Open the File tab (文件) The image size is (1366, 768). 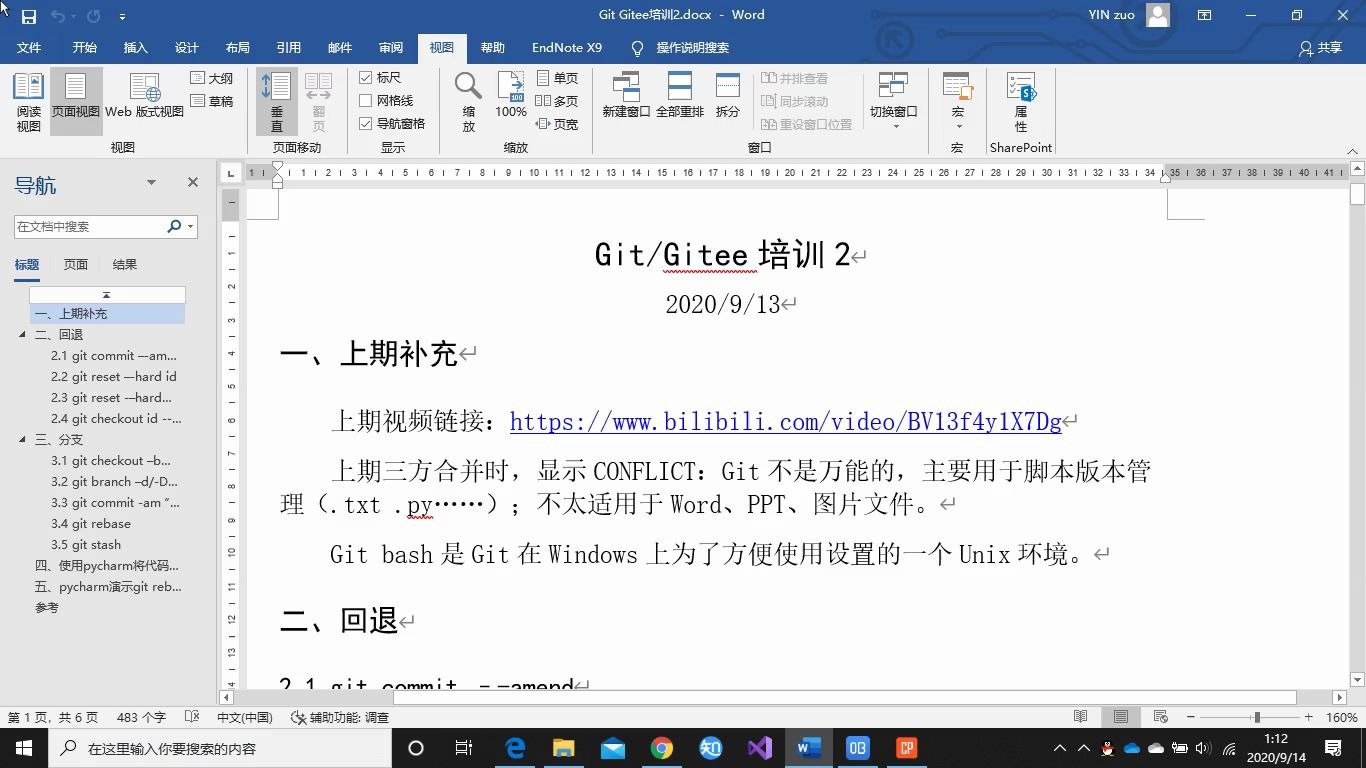click(x=29, y=47)
